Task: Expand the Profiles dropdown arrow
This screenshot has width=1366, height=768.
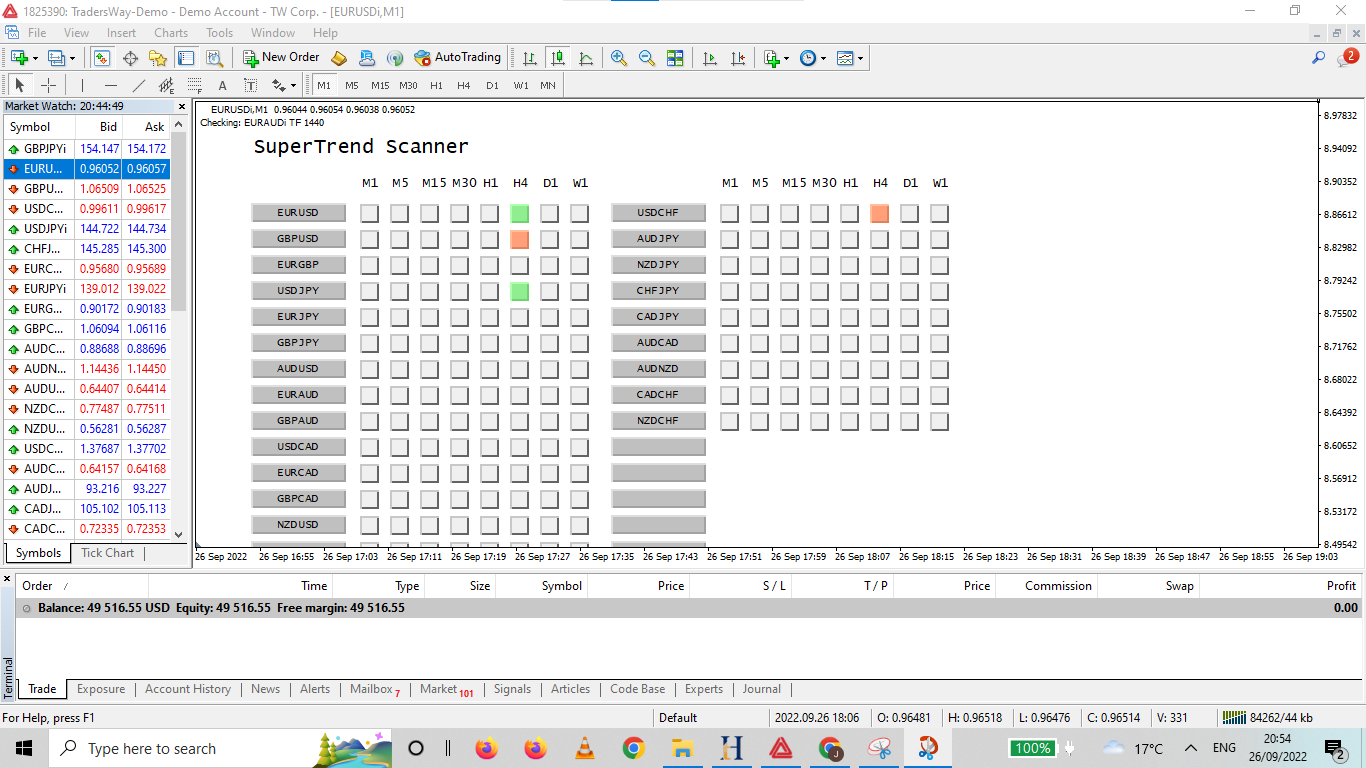Action: (x=73, y=58)
